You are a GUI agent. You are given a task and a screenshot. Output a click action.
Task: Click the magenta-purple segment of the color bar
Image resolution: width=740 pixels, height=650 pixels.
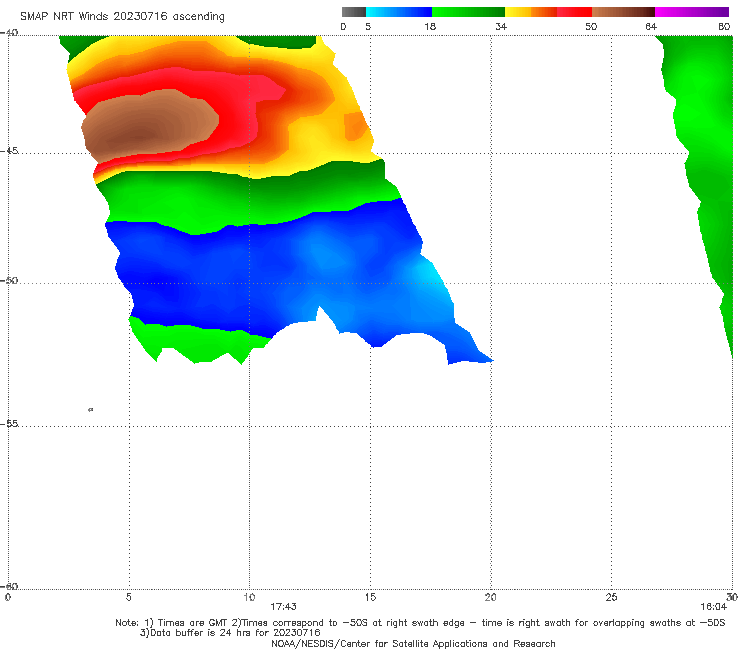[691, 12]
